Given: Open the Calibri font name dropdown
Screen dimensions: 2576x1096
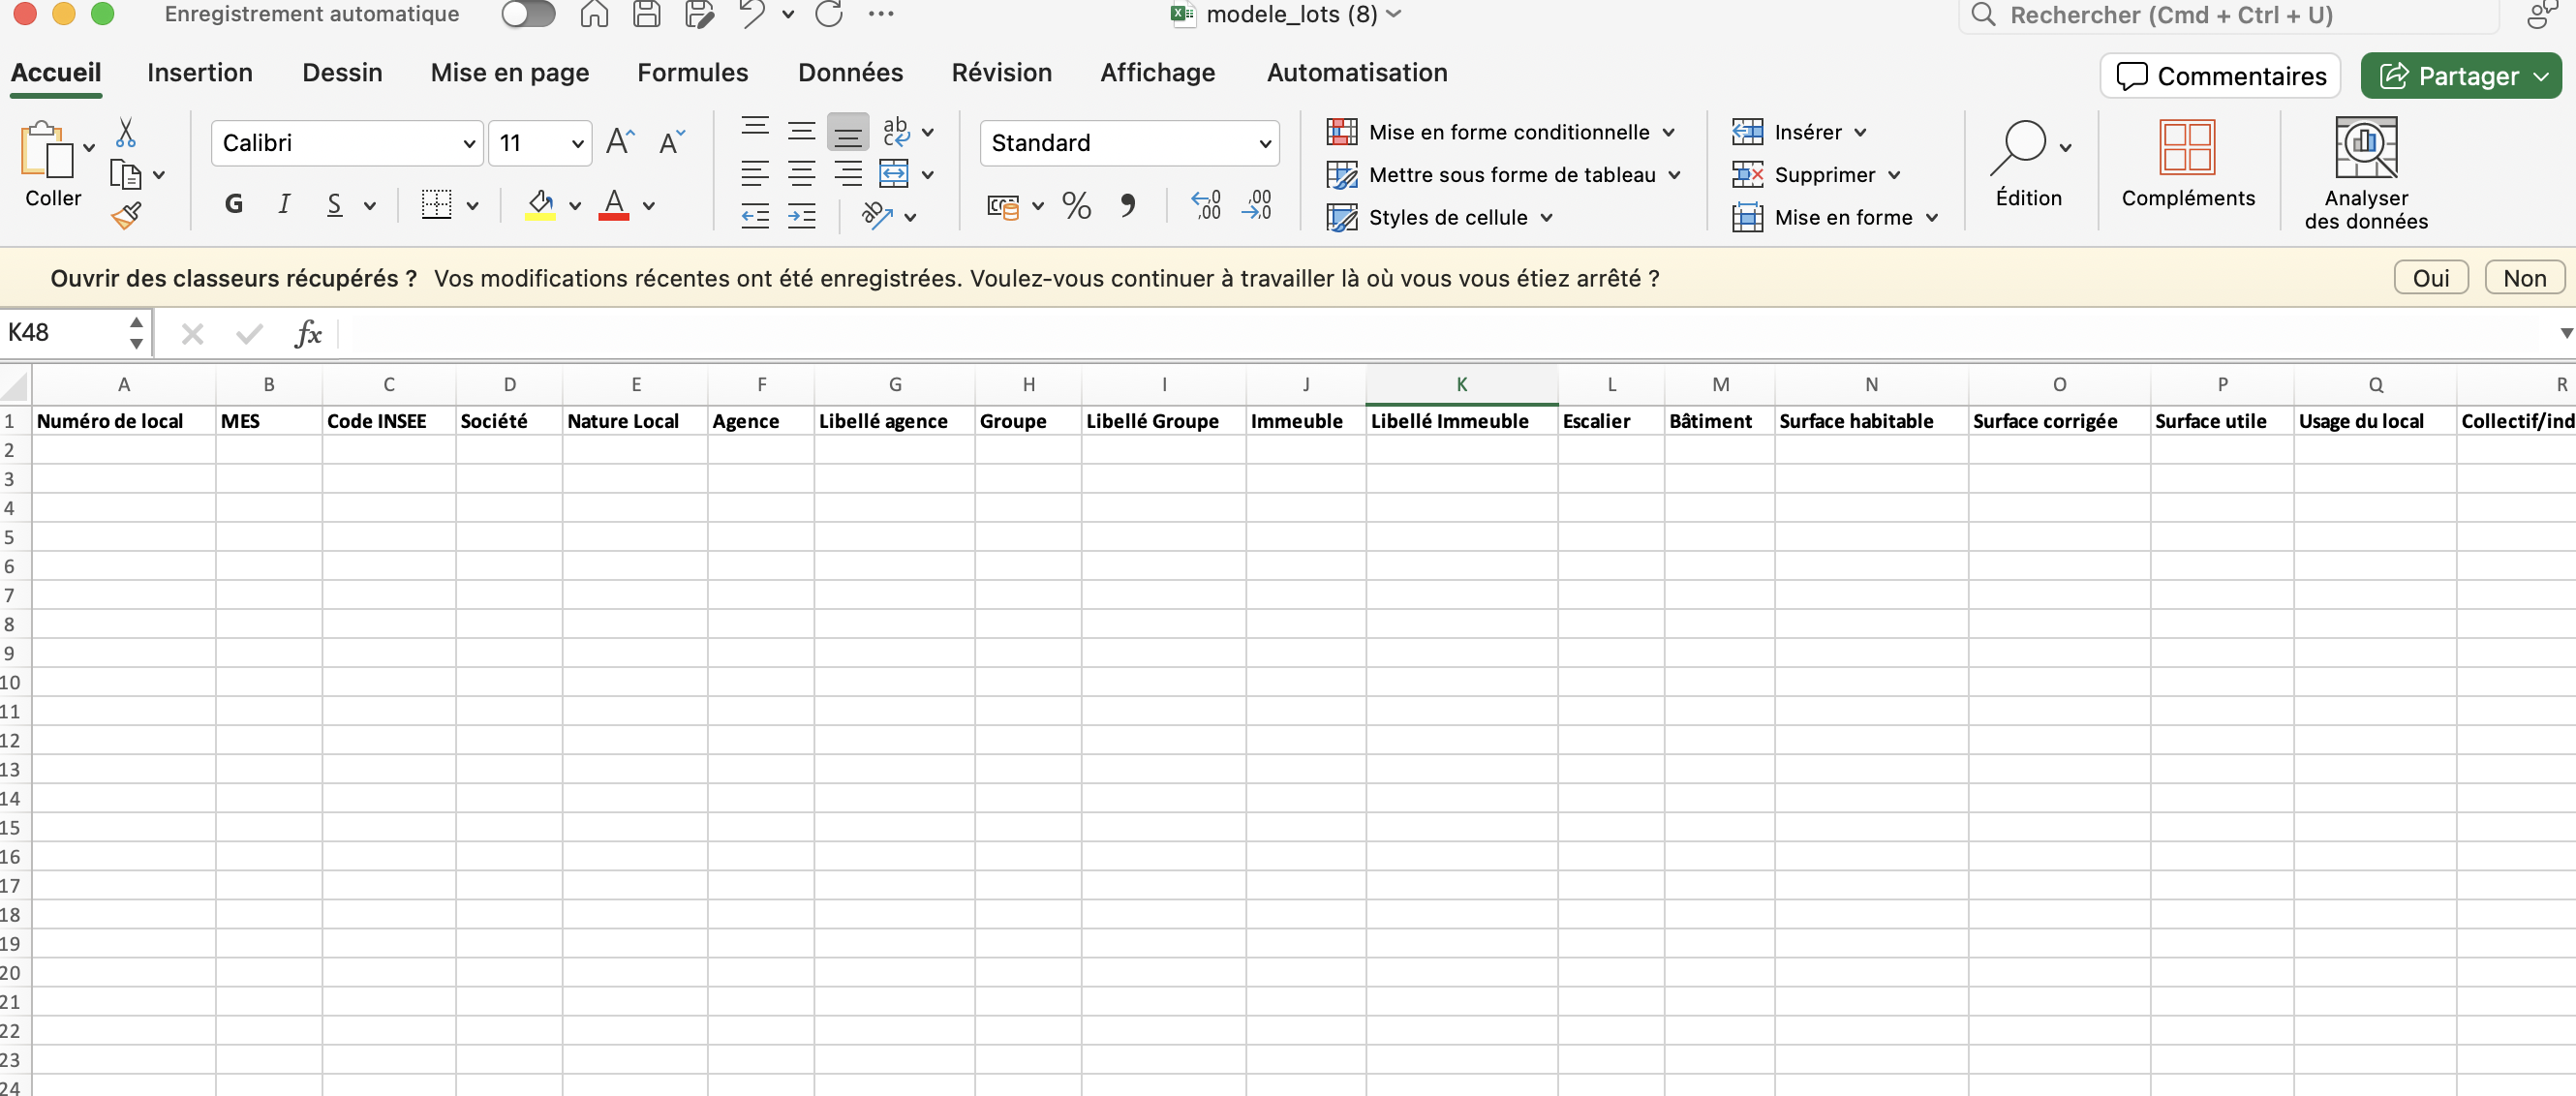Looking at the screenshot, I should tap(469, 144).
